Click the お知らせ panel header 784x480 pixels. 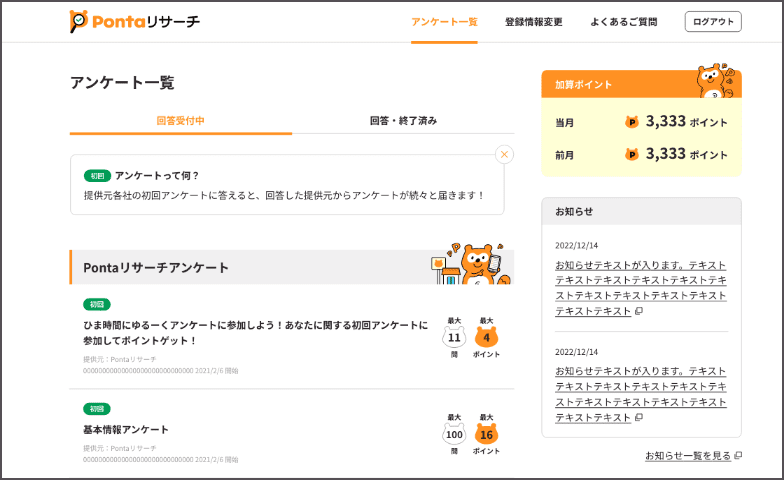(642, 212)
